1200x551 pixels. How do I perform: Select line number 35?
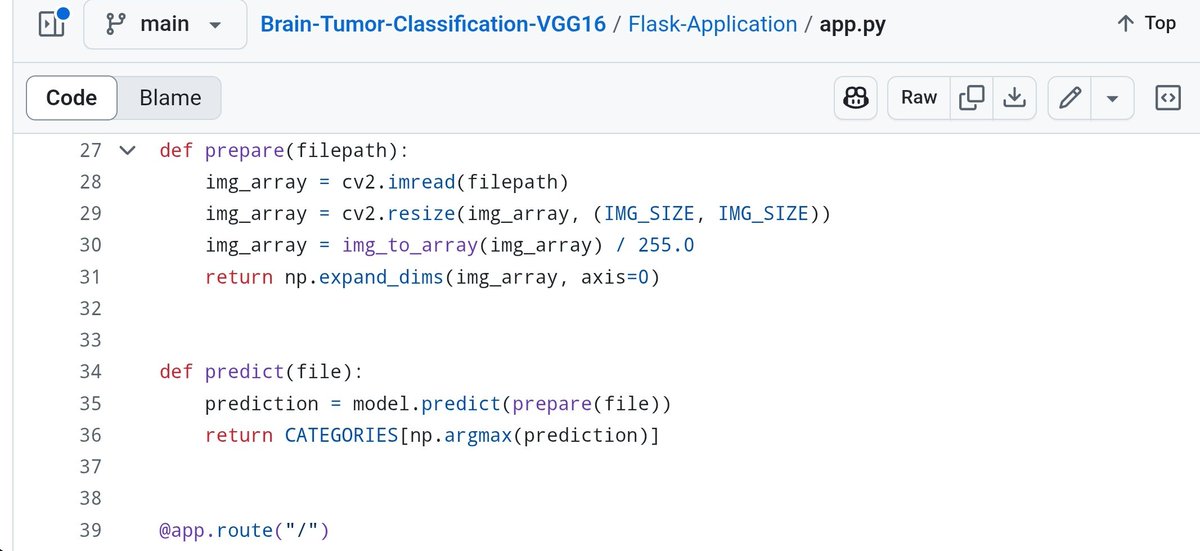(x=90, y=404)
